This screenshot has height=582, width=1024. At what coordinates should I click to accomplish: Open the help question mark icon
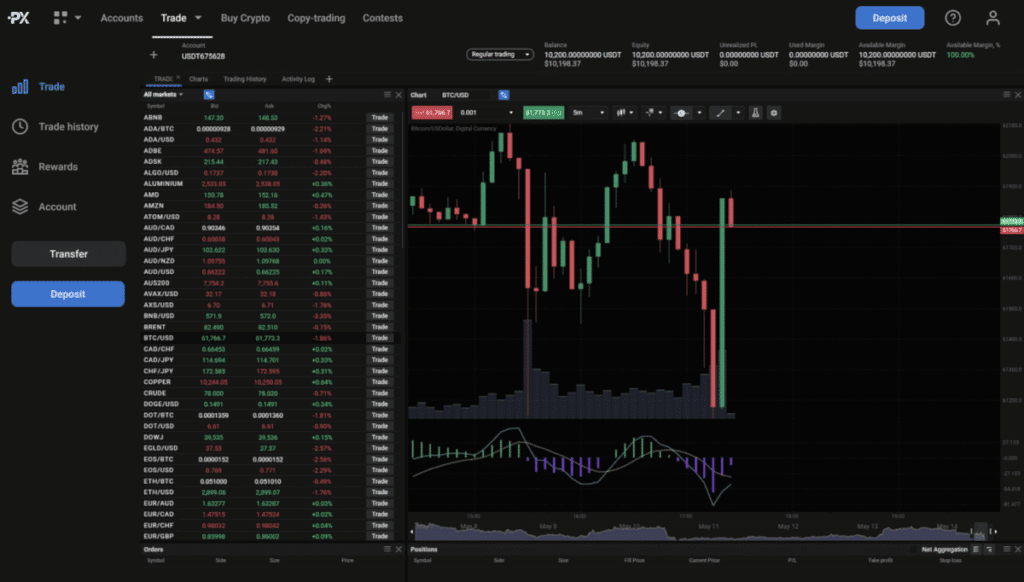(952, 18)
